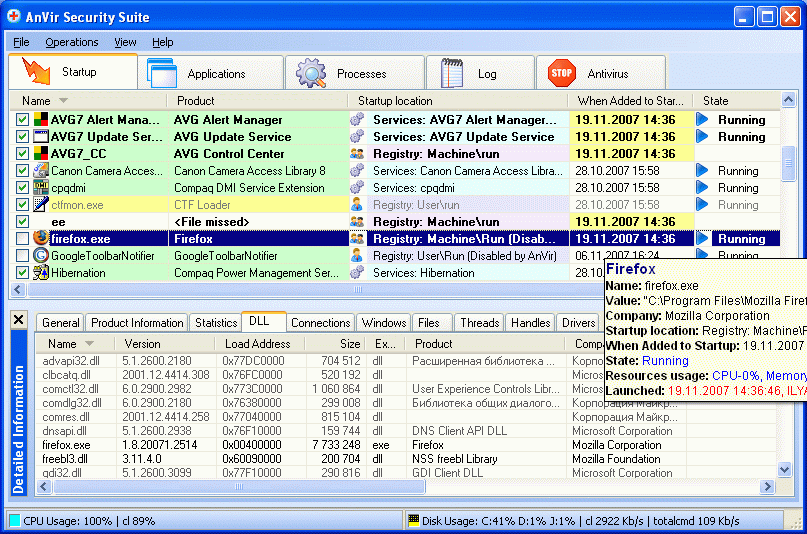Open the General details tab
807x534 pixels.
click(61, 323)
